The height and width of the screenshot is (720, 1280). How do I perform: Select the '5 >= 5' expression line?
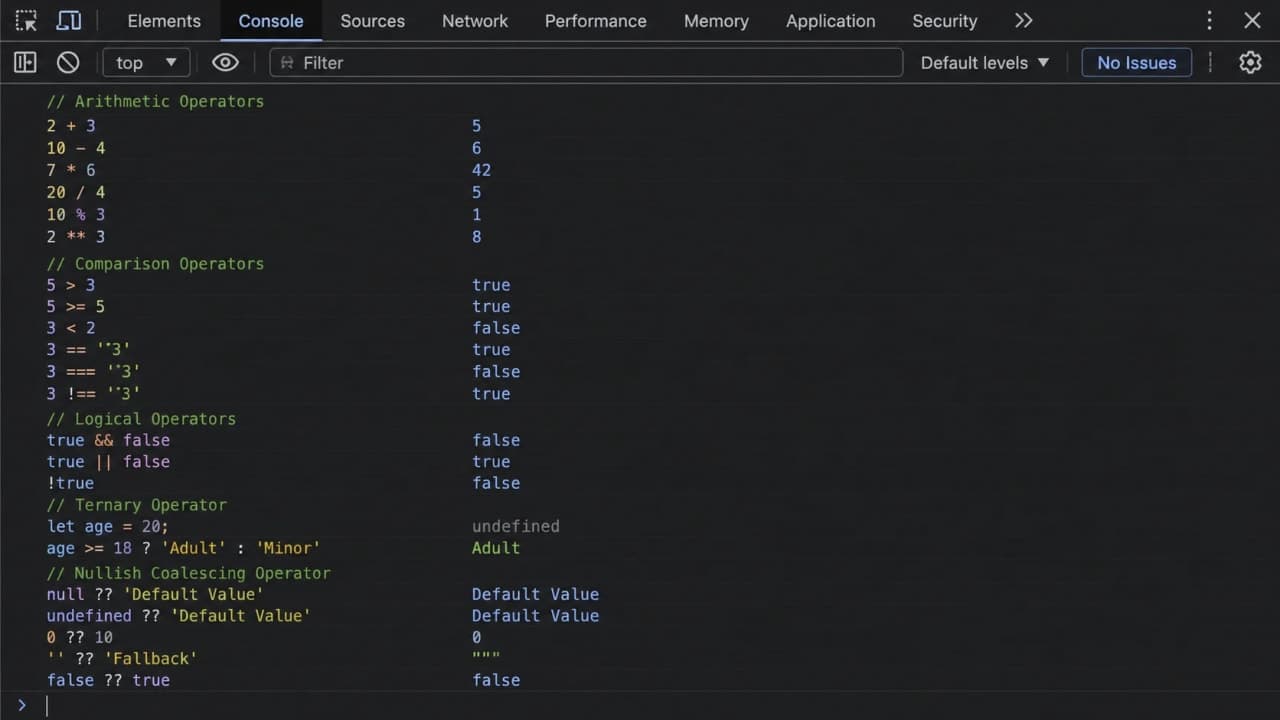76,306
